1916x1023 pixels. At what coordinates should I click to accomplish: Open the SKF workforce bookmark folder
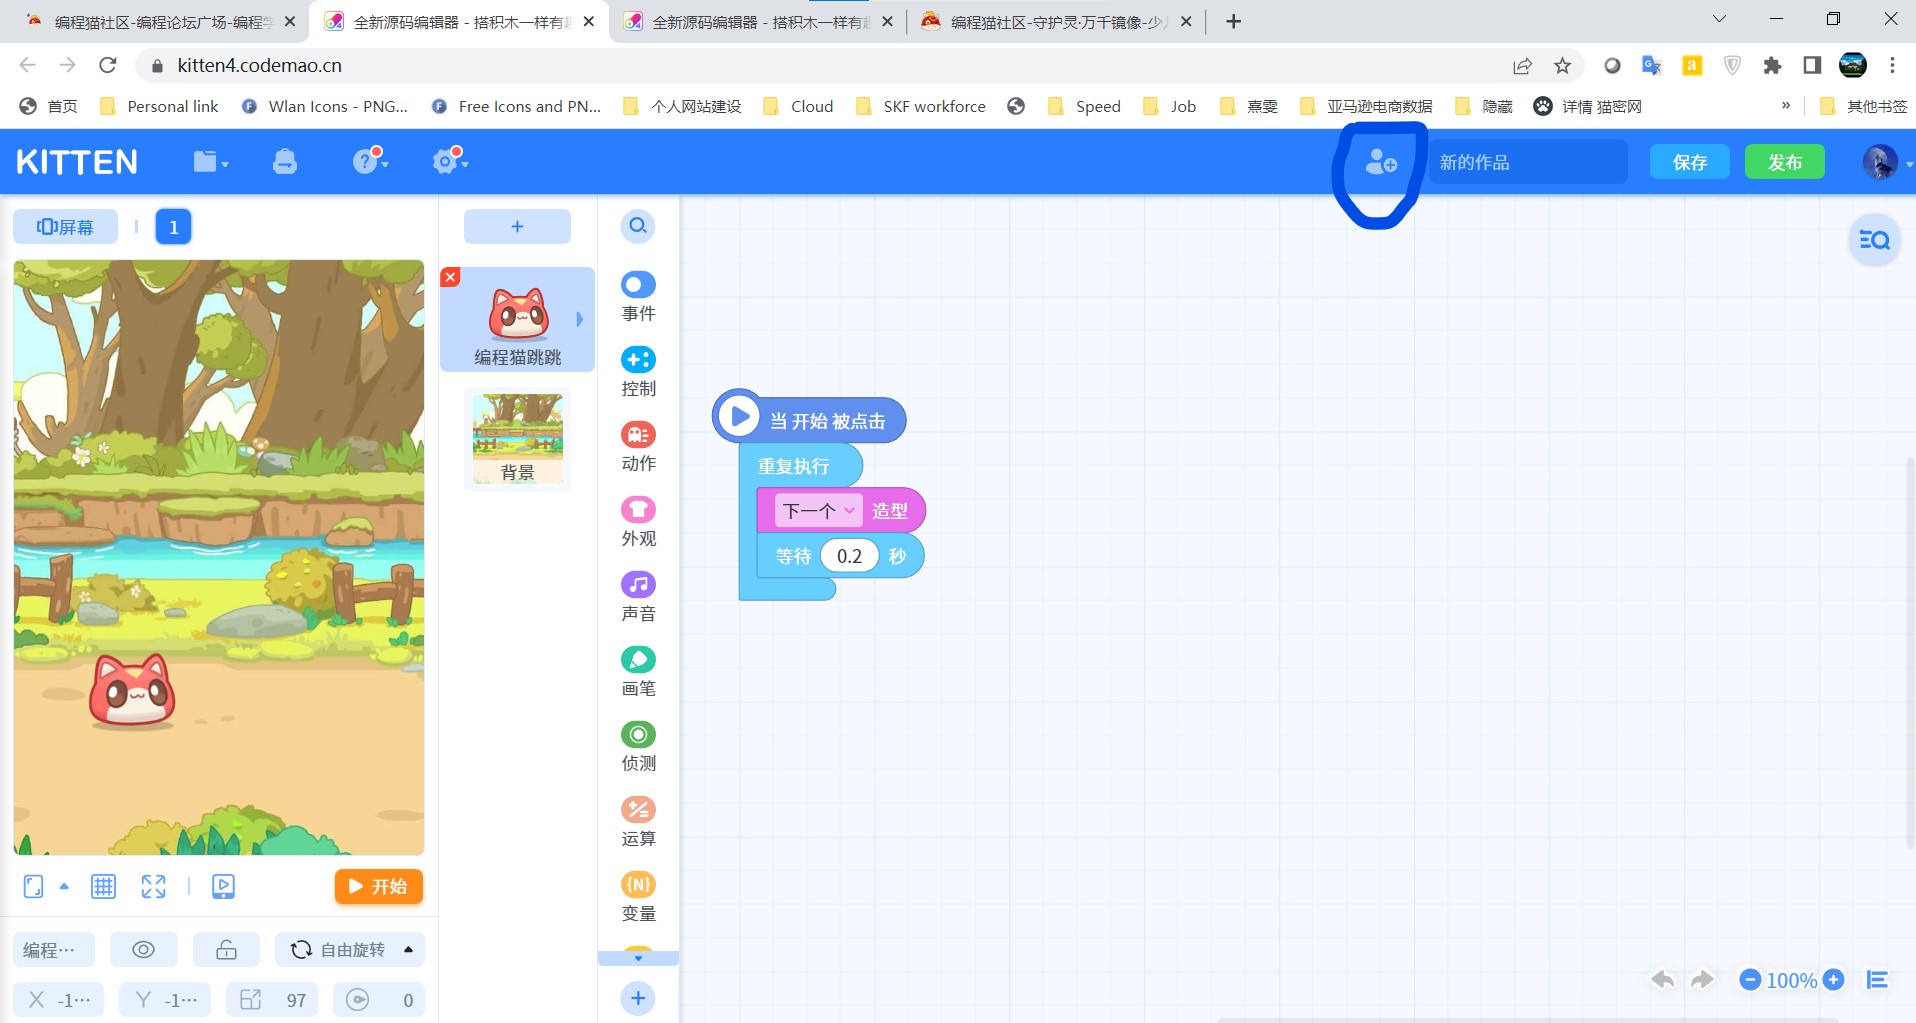921,106
